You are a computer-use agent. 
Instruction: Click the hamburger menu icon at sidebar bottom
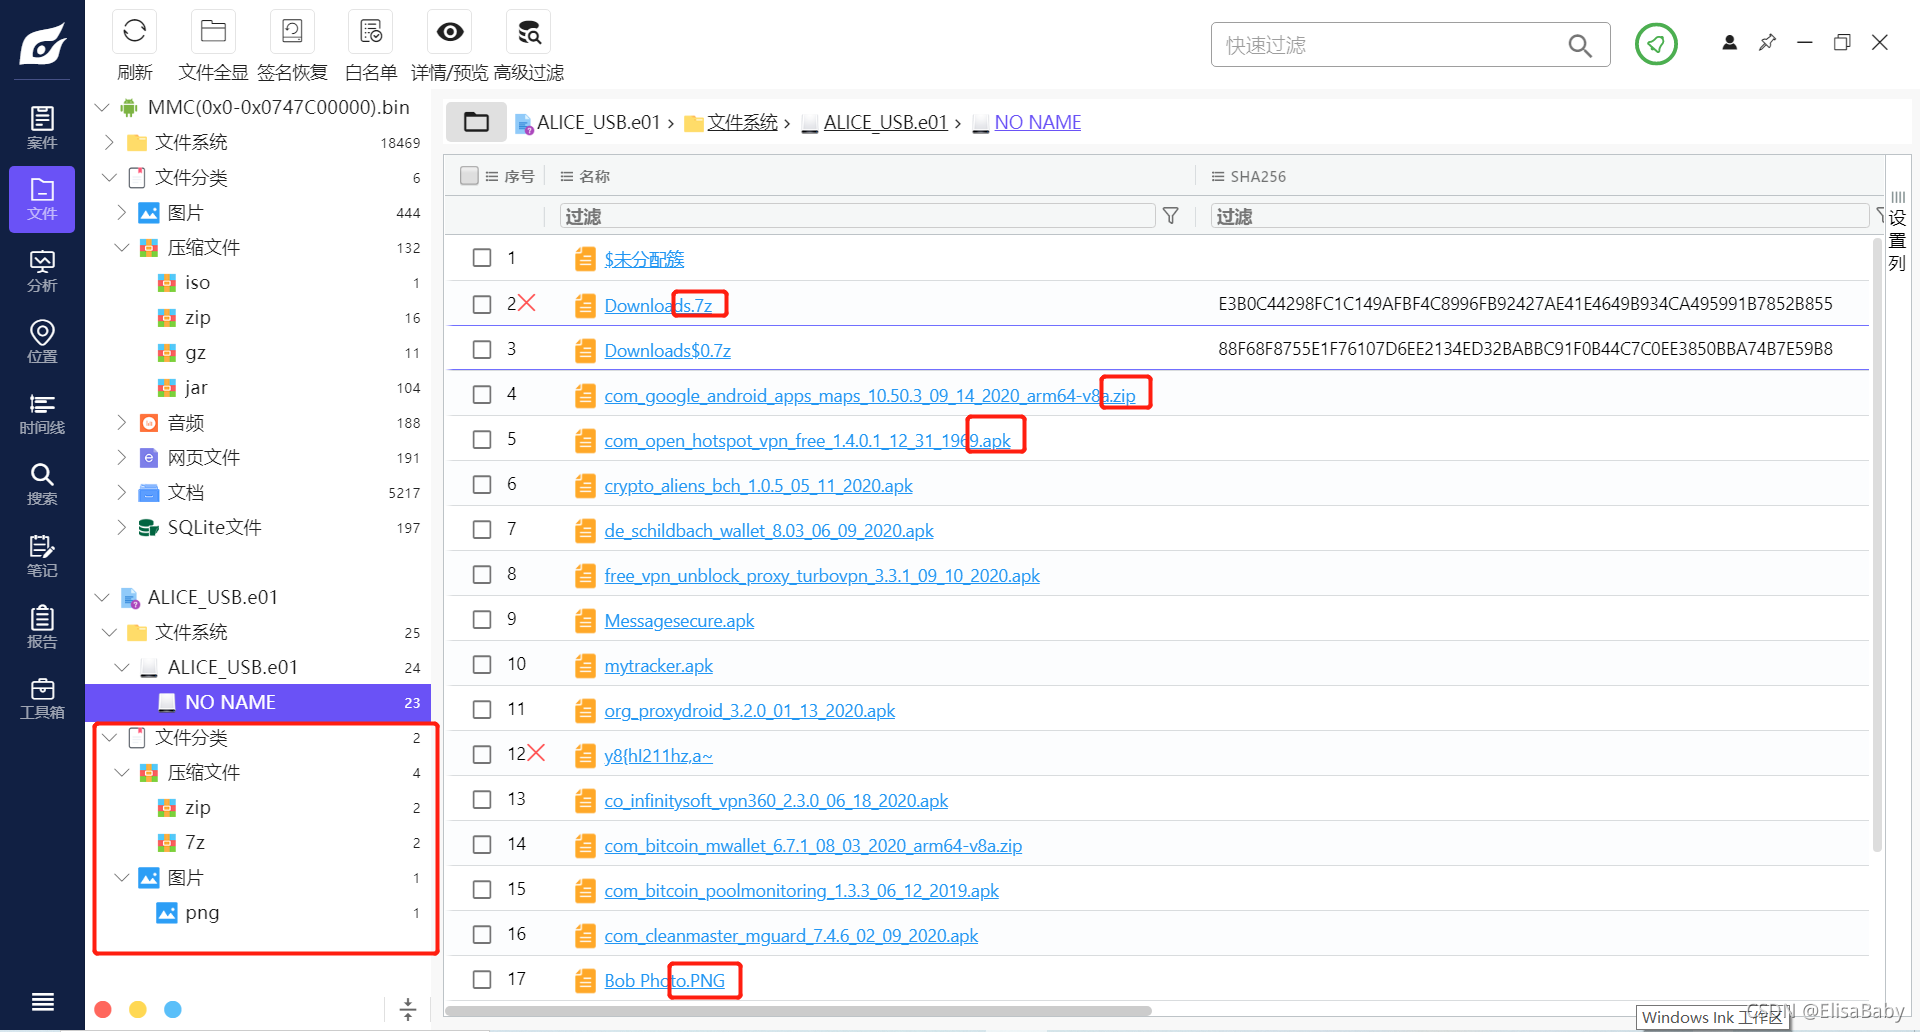tap(42, 1001)
